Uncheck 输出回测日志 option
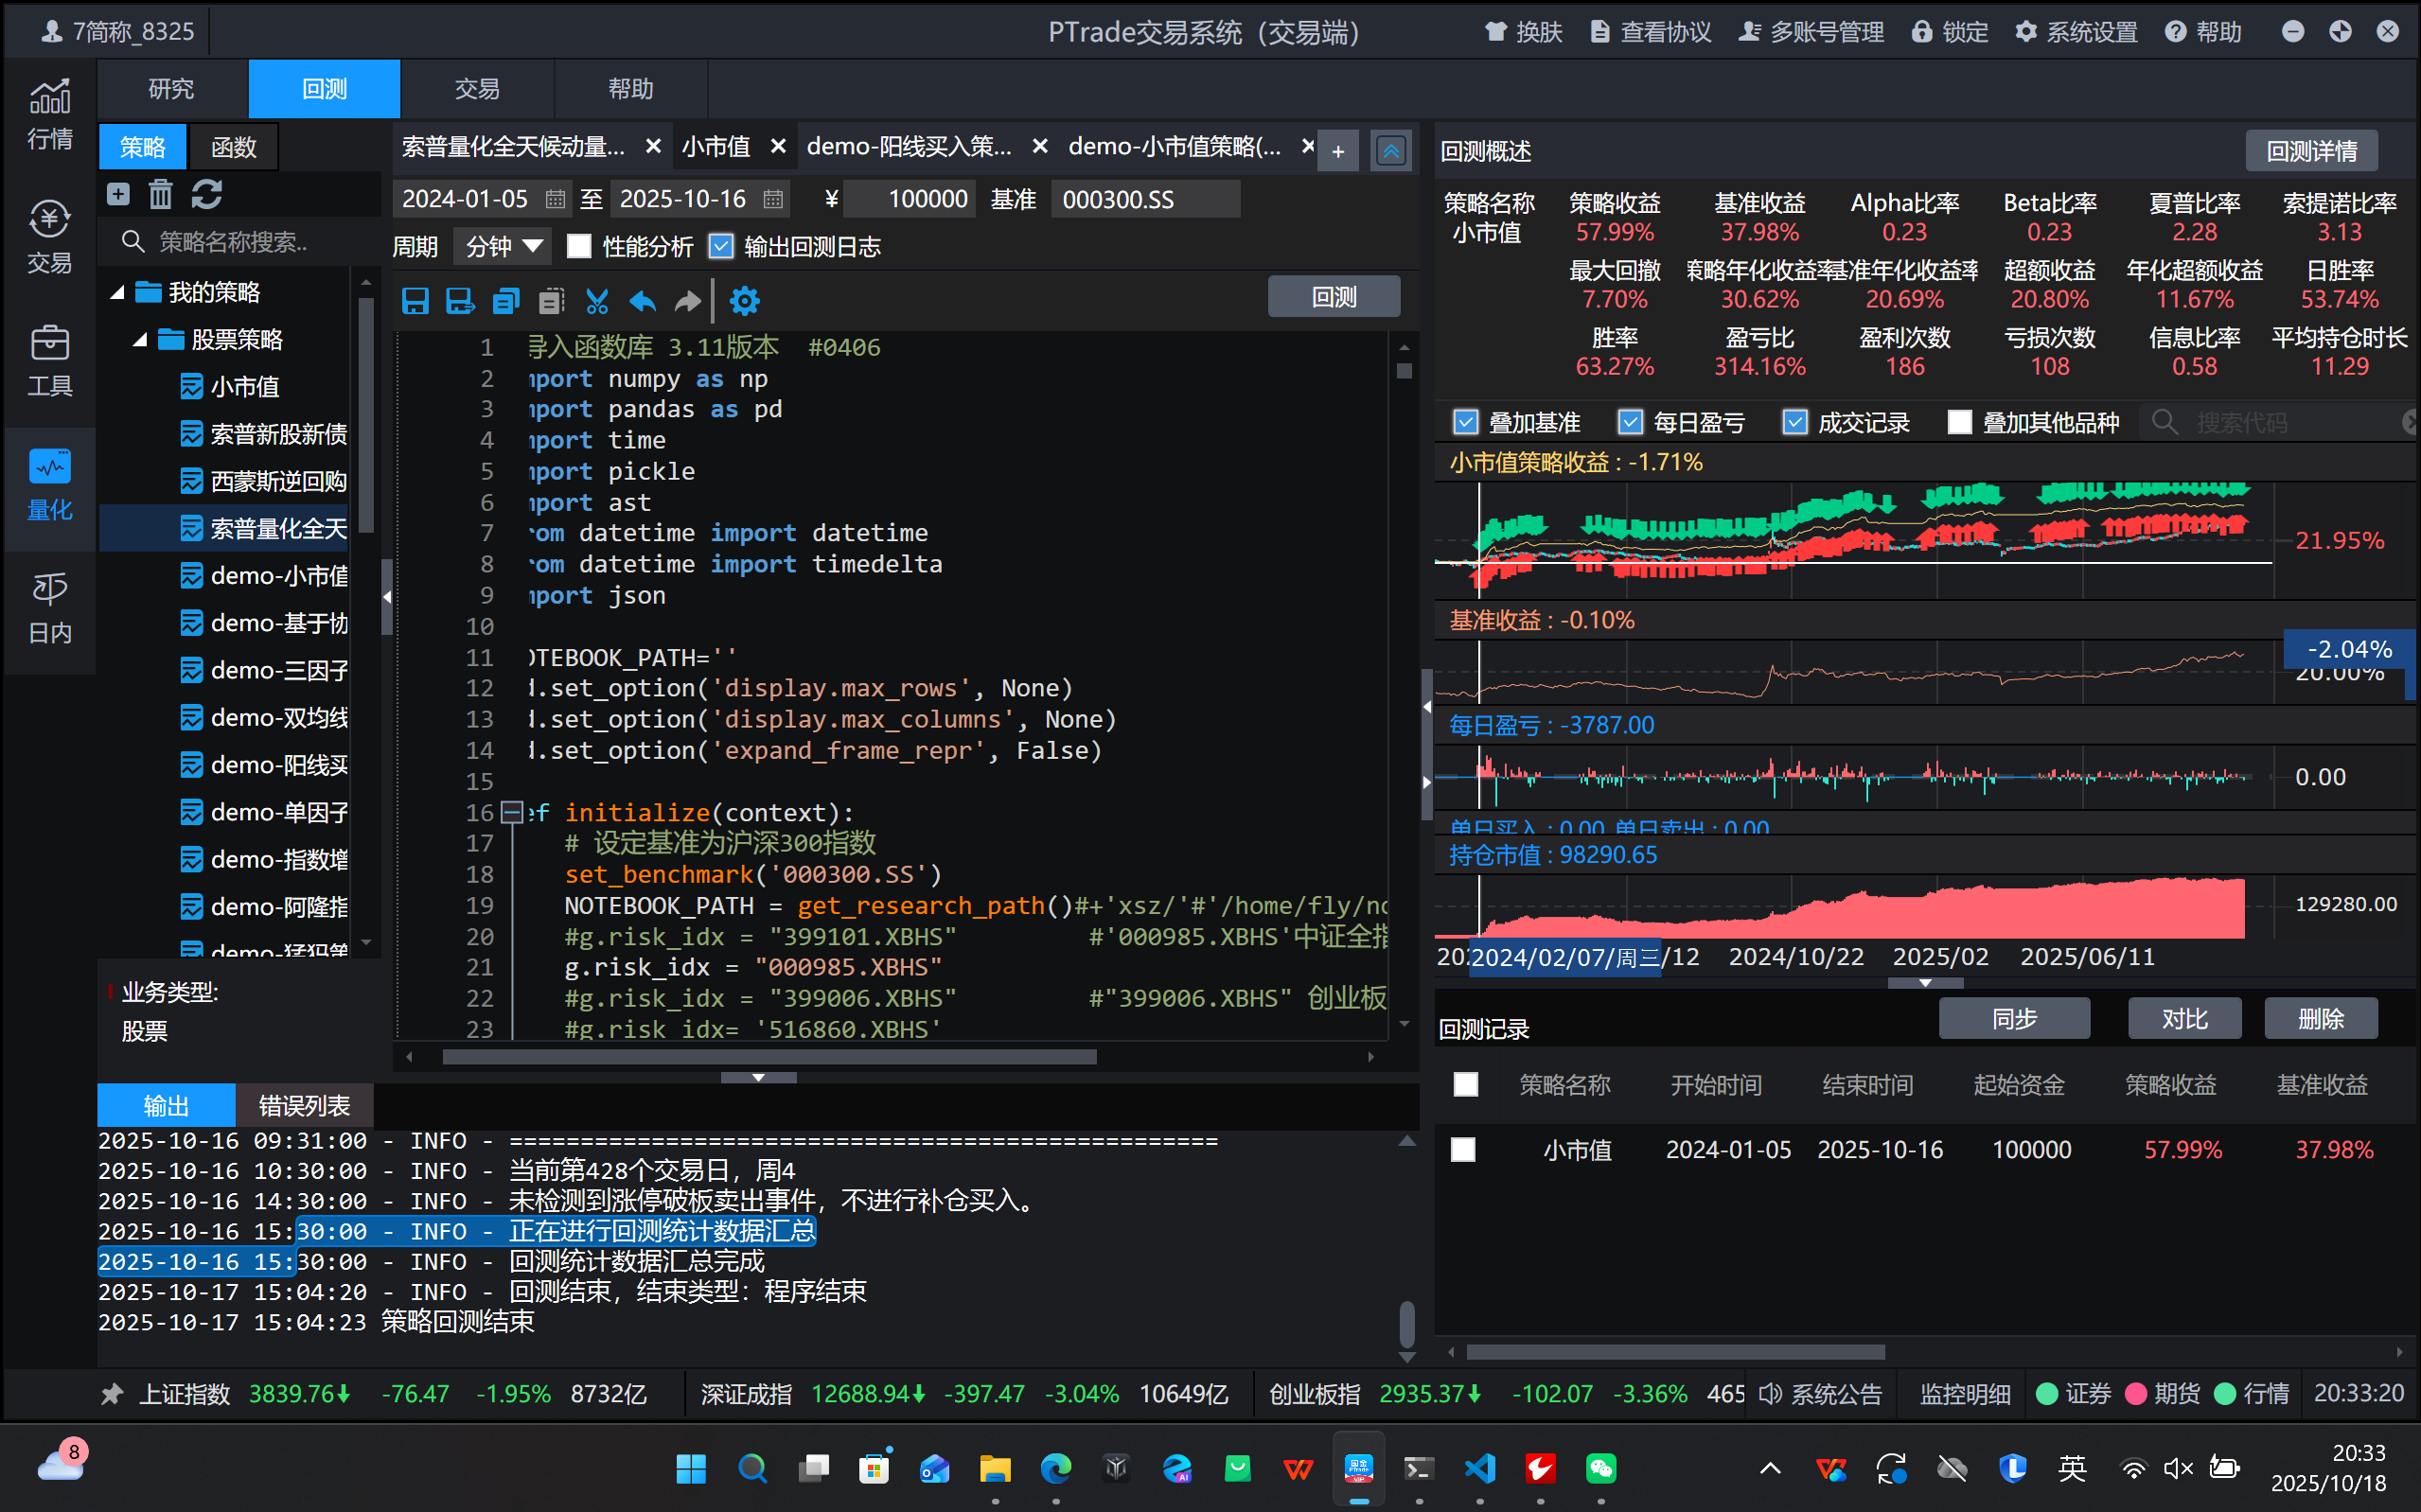 721,247
